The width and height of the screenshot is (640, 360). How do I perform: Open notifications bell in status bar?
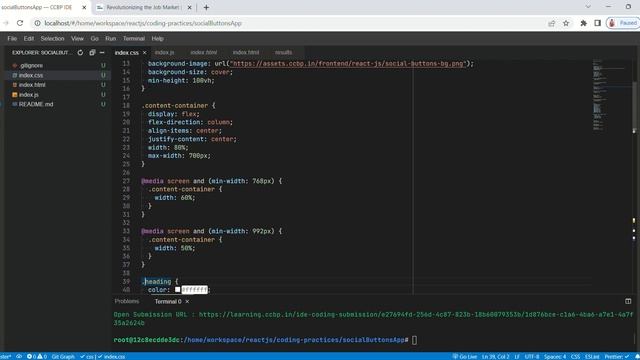pyautogui.click(x=637, y=357)
